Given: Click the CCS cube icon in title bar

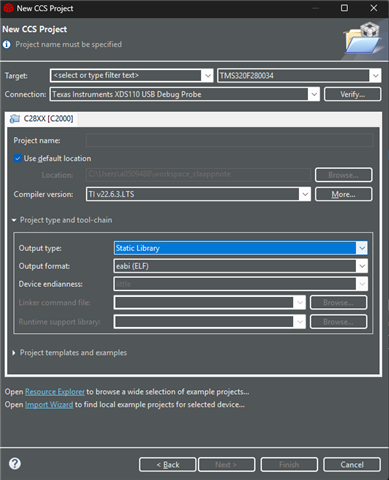Looking at the screenshot, I should 8,8.
